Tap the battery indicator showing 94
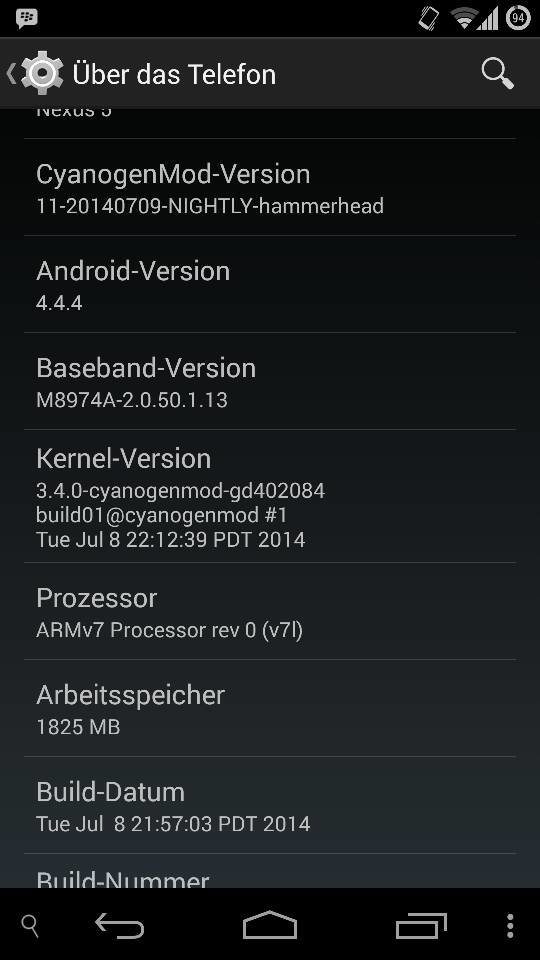The height and width of the screenshot is (960, 540). [518, 18]
